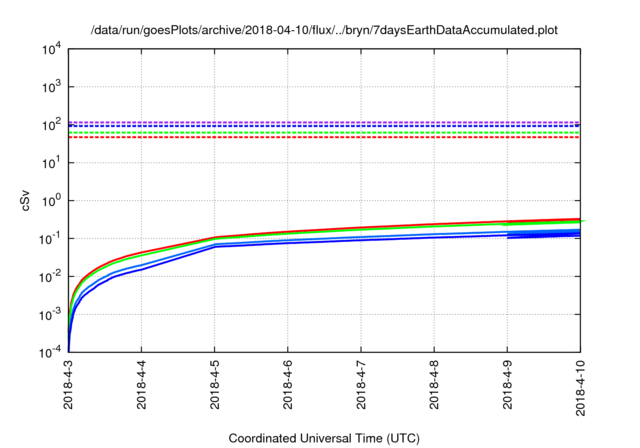Click the x-axis tick label 2018-4-6
This screenshot has height=448, width=640.
coord(288,385)
